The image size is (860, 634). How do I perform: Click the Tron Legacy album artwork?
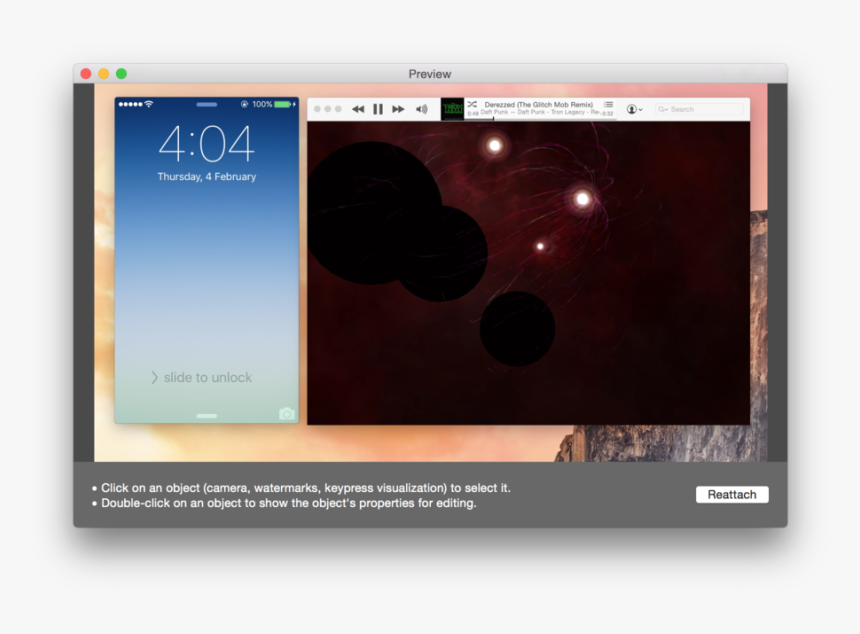(452, 109)
